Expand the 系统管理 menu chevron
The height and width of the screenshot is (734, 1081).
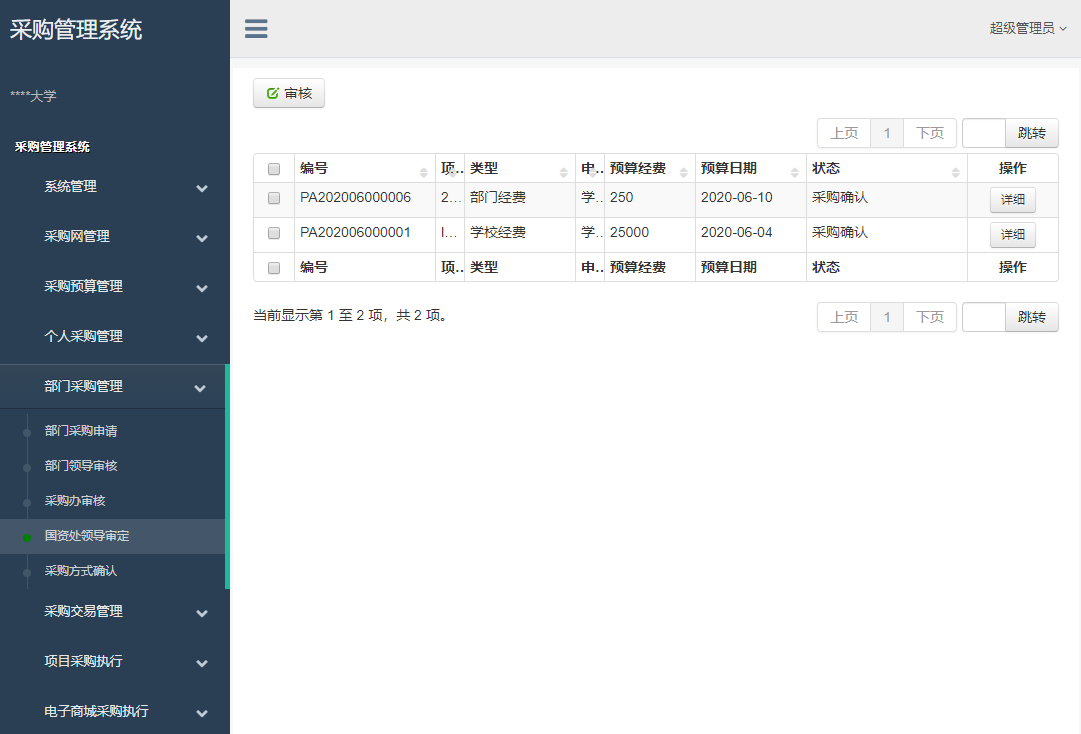pos(202,188)
